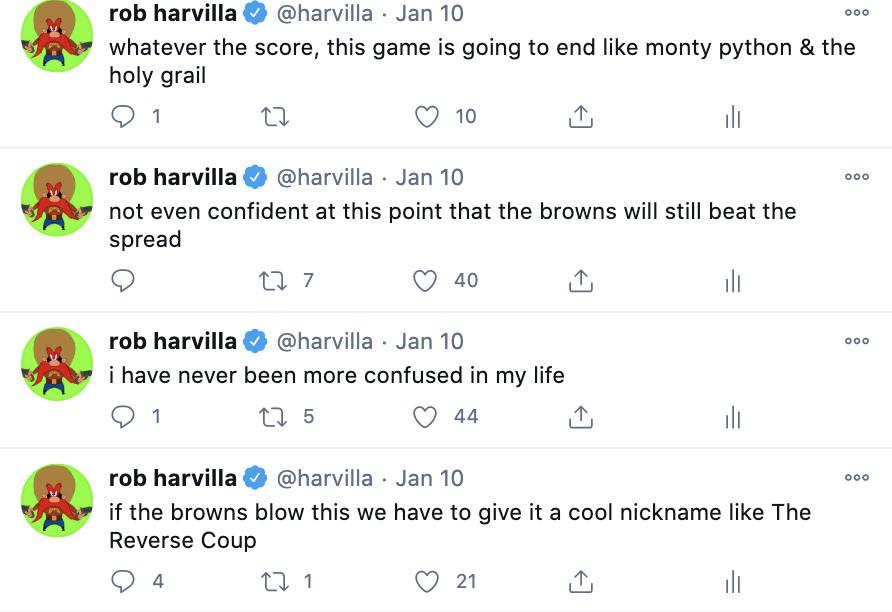Click rob harvilla name on 'beat the spread' tweet
This screenshot has height=612, width=892.
(172, 178)
